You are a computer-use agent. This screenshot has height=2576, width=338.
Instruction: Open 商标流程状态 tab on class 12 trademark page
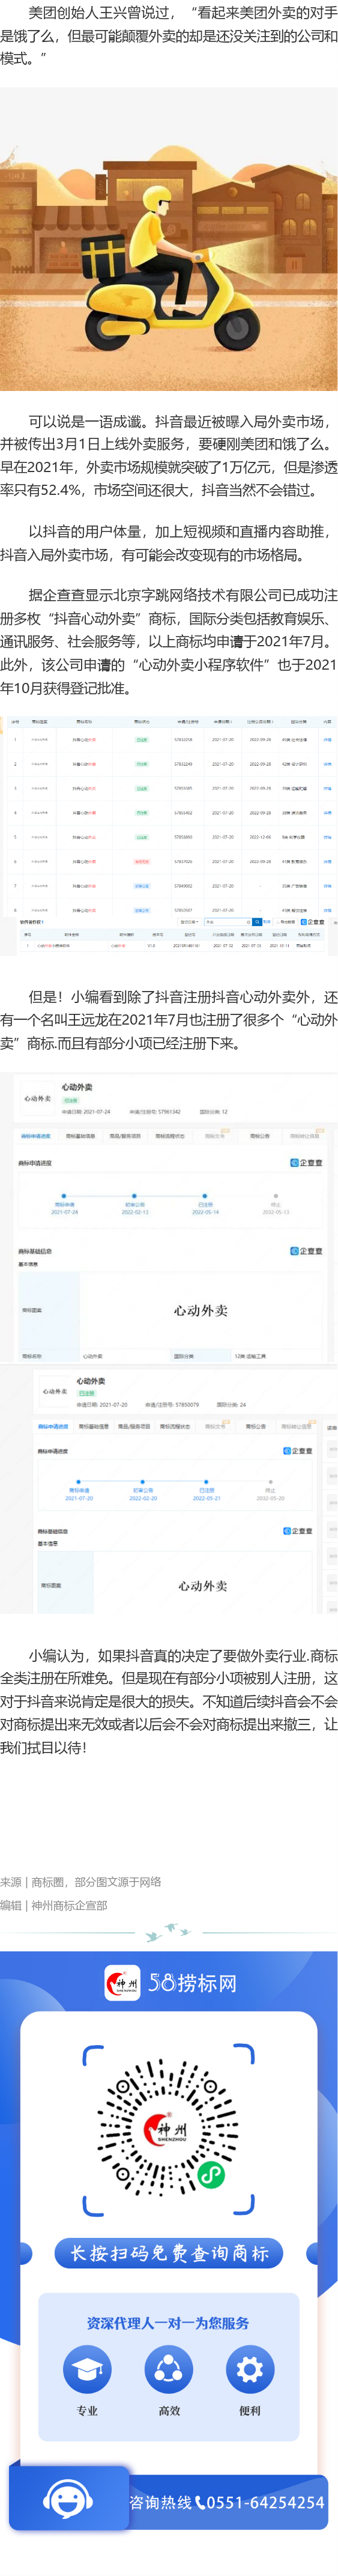coord(170,1136)
